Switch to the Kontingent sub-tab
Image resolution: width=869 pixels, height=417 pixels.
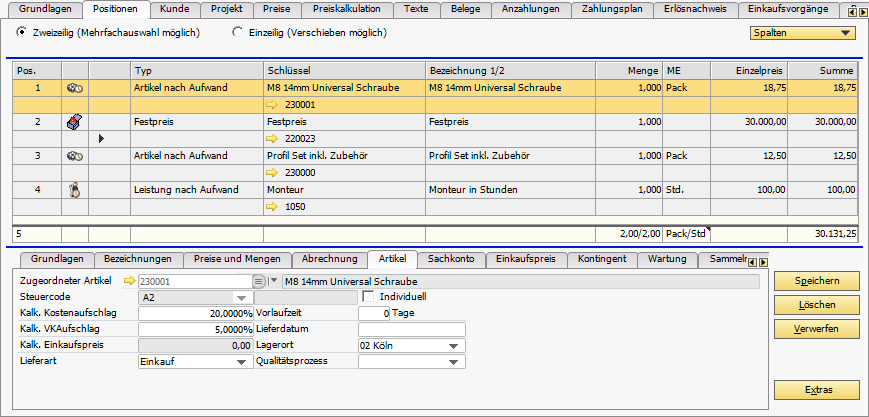[x=602, y=259]
